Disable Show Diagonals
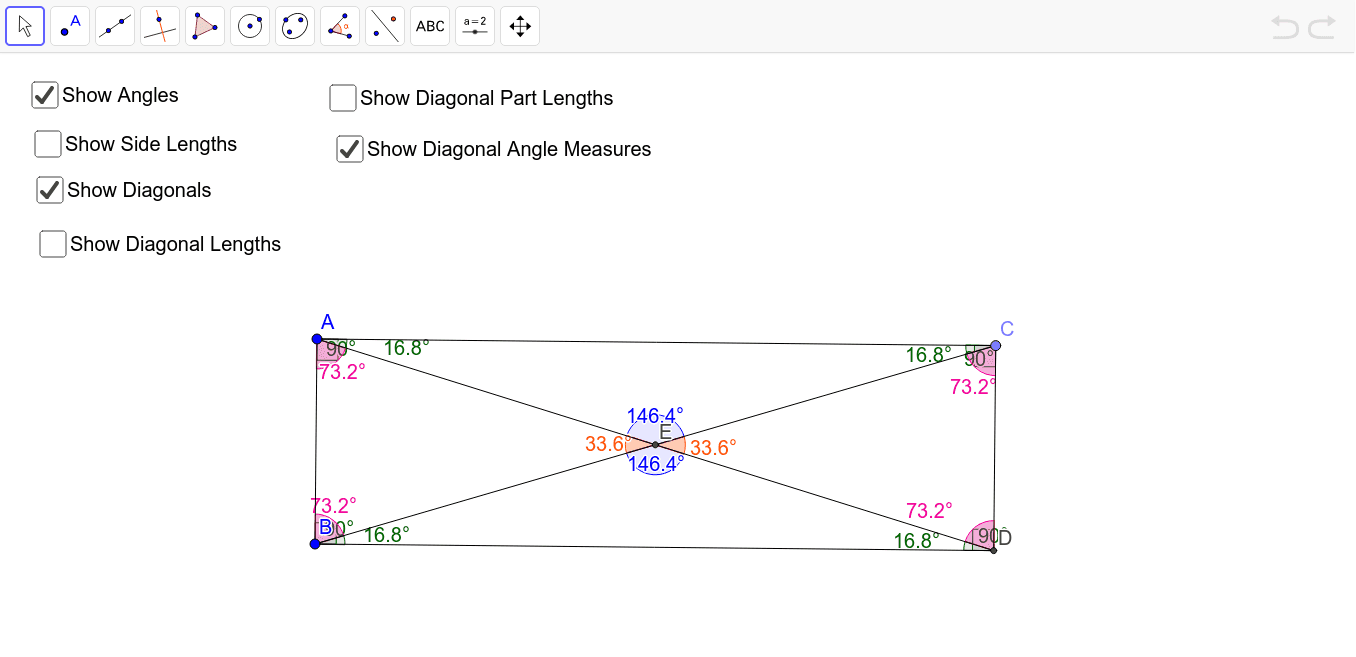Image resolution: width=1356 pixels, height=657 pixels. pos(49,190)
